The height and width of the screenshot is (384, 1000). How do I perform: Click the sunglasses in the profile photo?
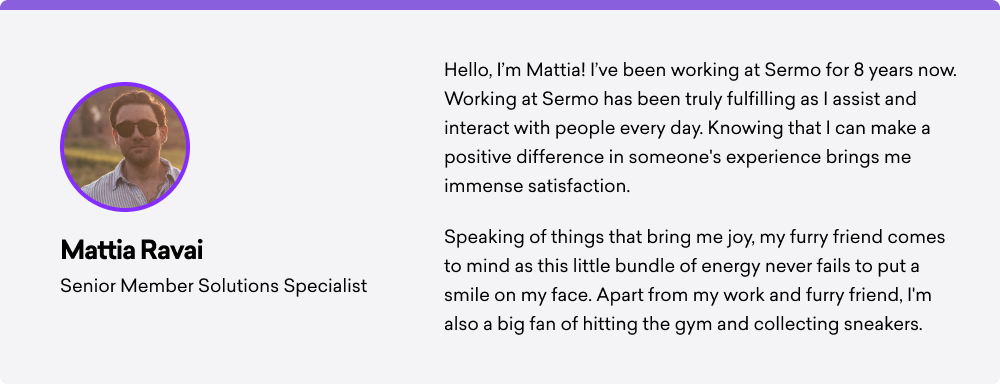tap(136, 128)
